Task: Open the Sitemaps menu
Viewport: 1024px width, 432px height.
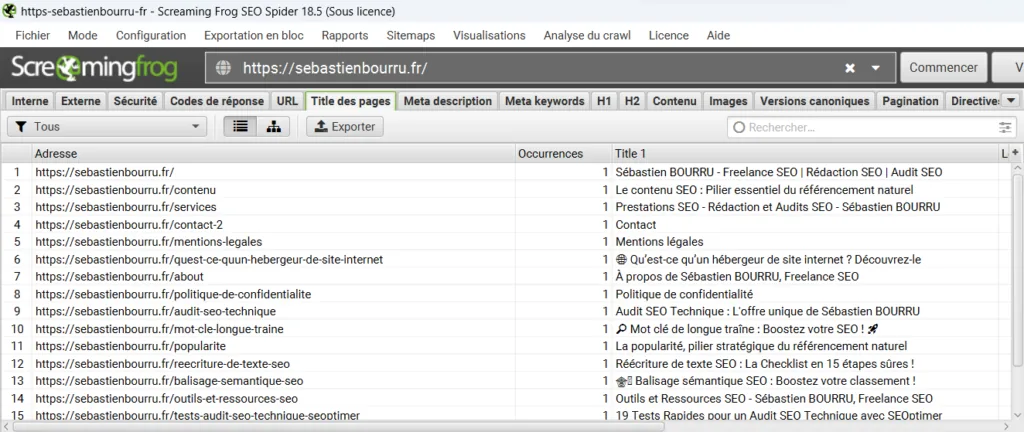Action: (411, 35)
